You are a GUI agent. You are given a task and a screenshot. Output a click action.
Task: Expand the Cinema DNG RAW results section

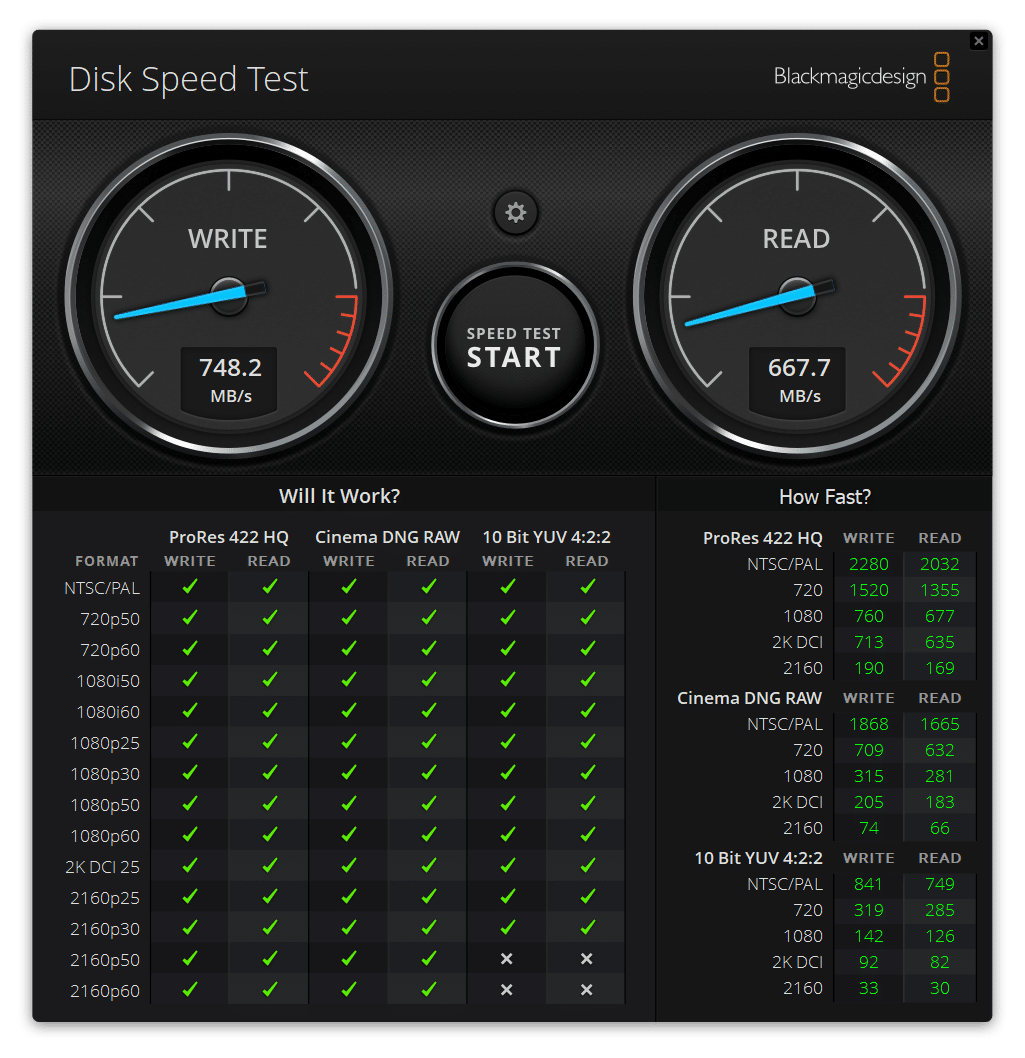748,697
